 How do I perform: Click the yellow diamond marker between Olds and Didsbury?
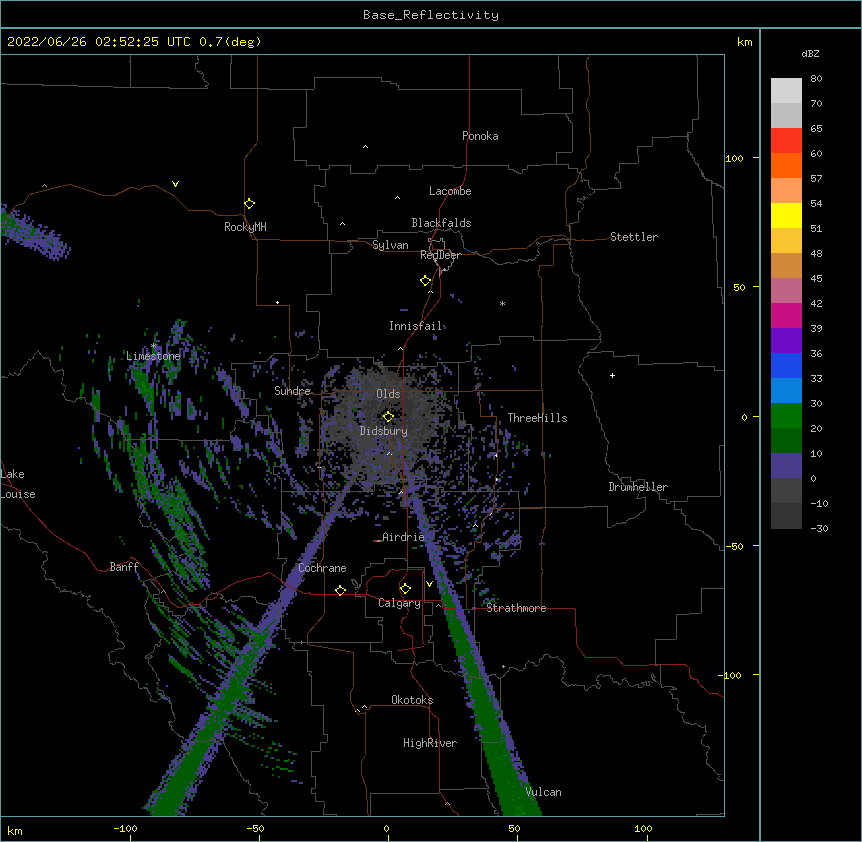[388, 417]
